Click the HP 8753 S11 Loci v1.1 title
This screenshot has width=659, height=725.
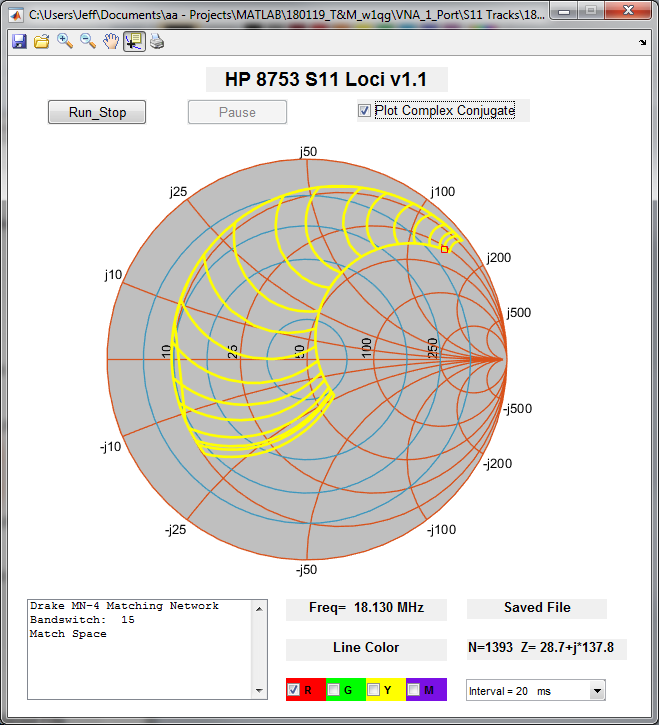[326, 80]
